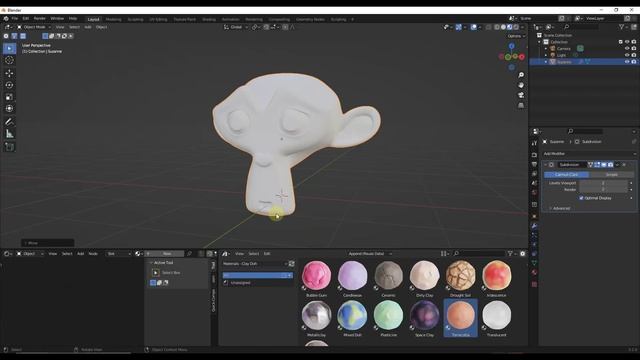The width and height of the screenshot is (640, 360).
Task: Click the asset browser refresh library icon
Action: click(x=291, y=264)
